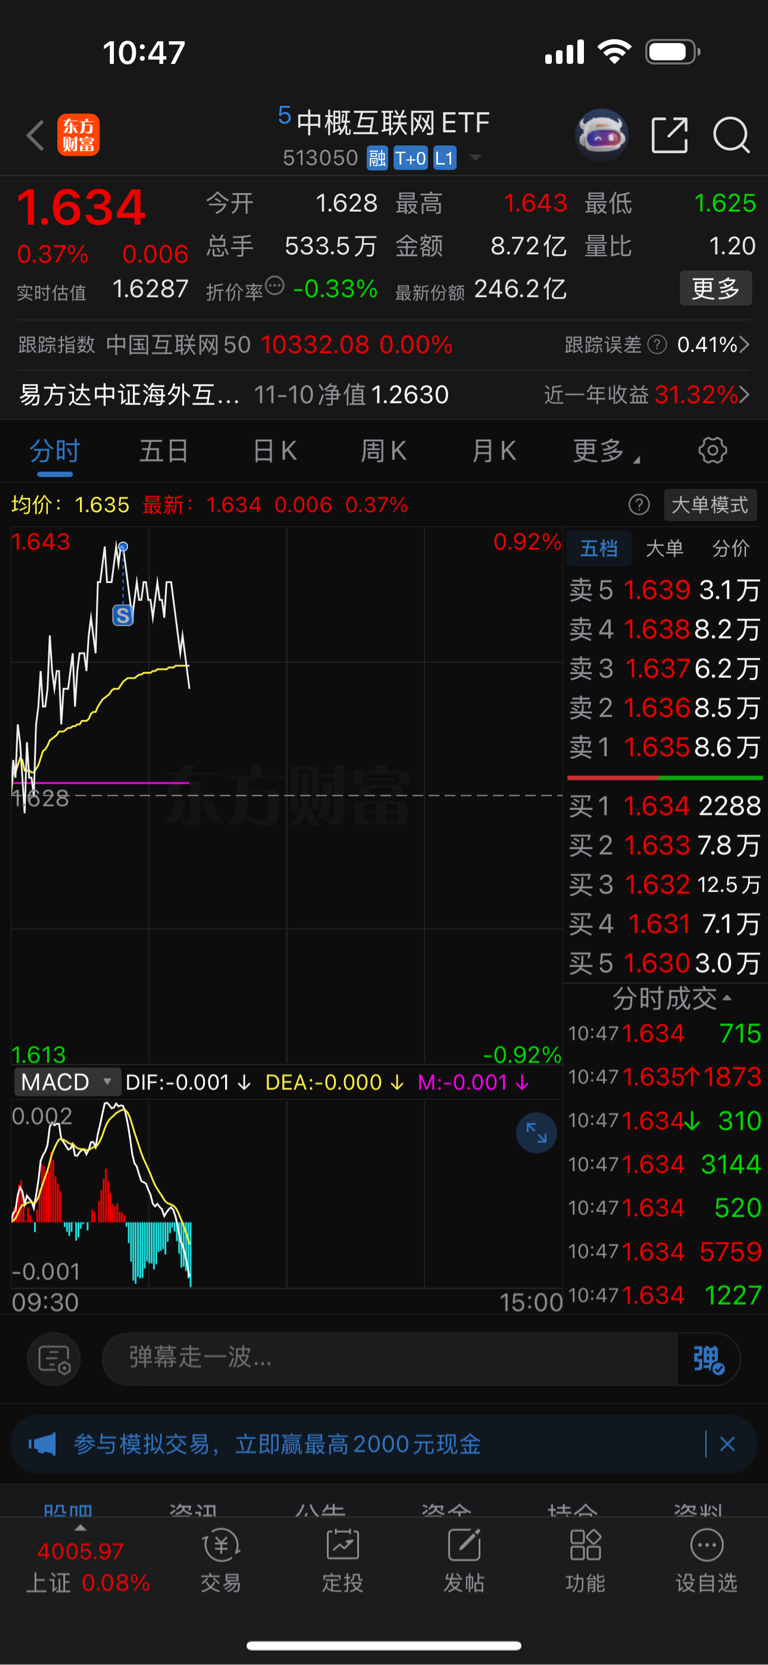Image resolution: width=768 pixels, height=1665 pixels.
Task: Toggle 大单模式 mode
Action: pos(709,505)
